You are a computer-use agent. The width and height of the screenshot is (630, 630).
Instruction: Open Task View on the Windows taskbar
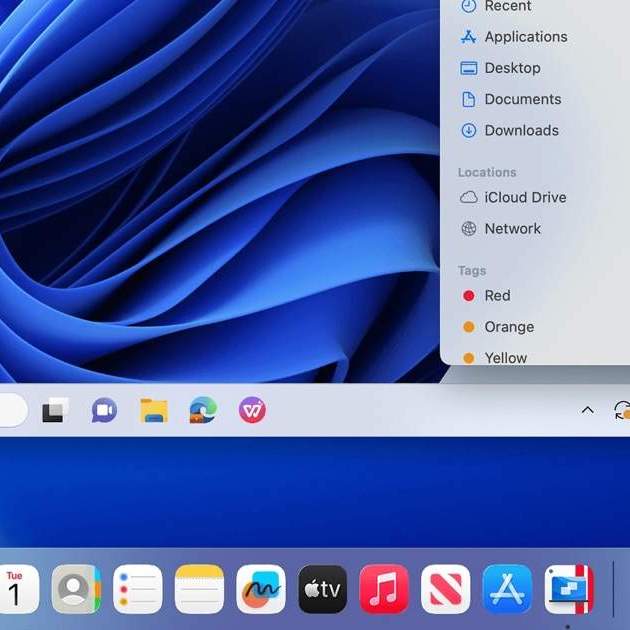55,410
